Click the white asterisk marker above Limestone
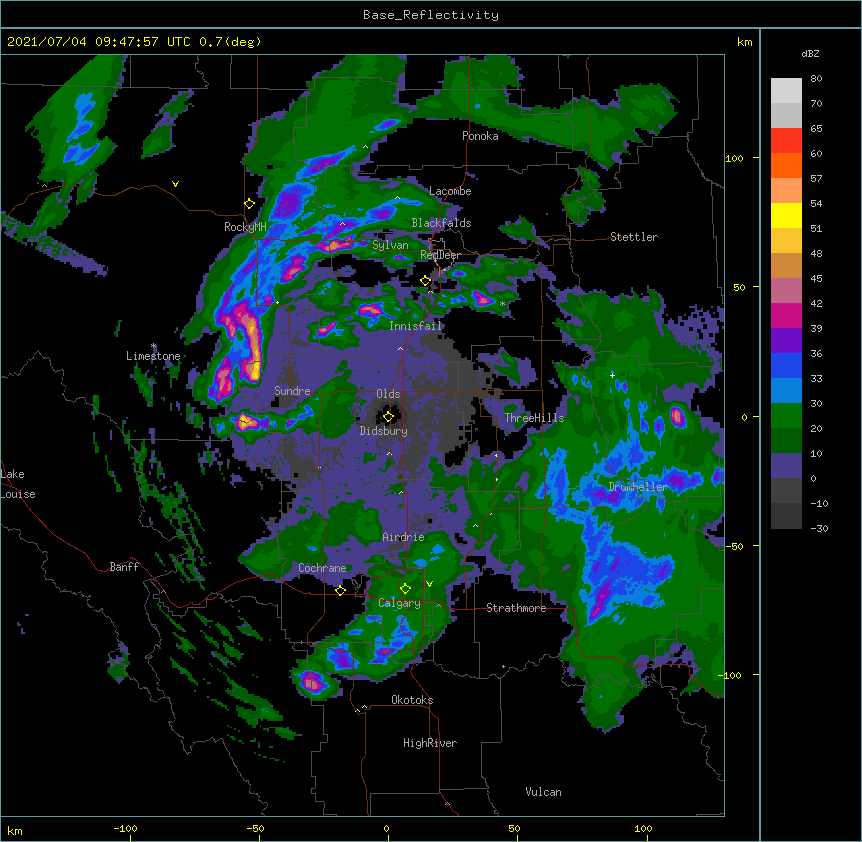Screen dimensions: 862x842 pyautogui.click(x=154, y=346)
